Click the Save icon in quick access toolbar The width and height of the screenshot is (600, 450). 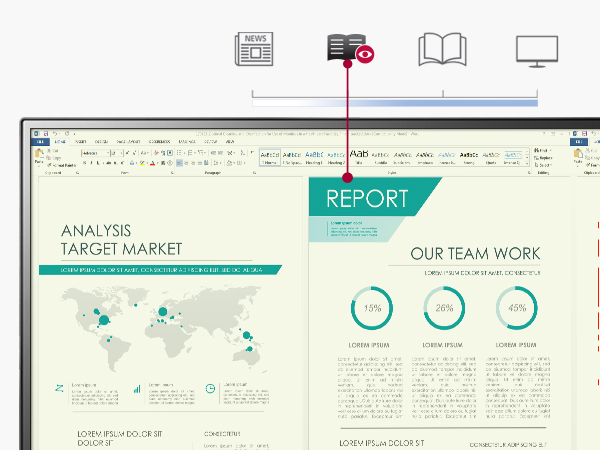(x=44, y=133)
